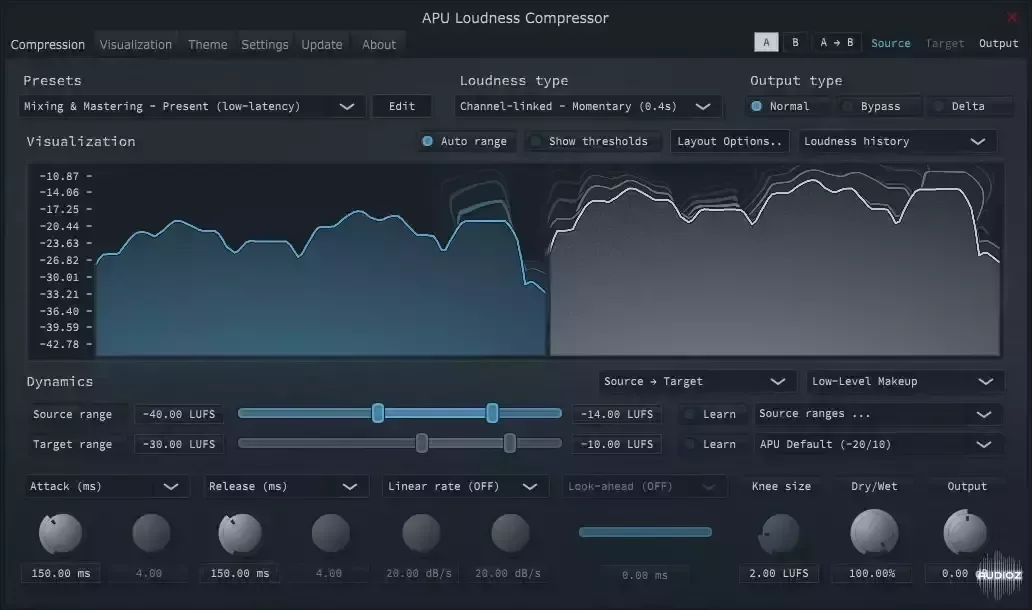Toggle the Source display label
Screen dimensions: 1032x610
(890, 43)
